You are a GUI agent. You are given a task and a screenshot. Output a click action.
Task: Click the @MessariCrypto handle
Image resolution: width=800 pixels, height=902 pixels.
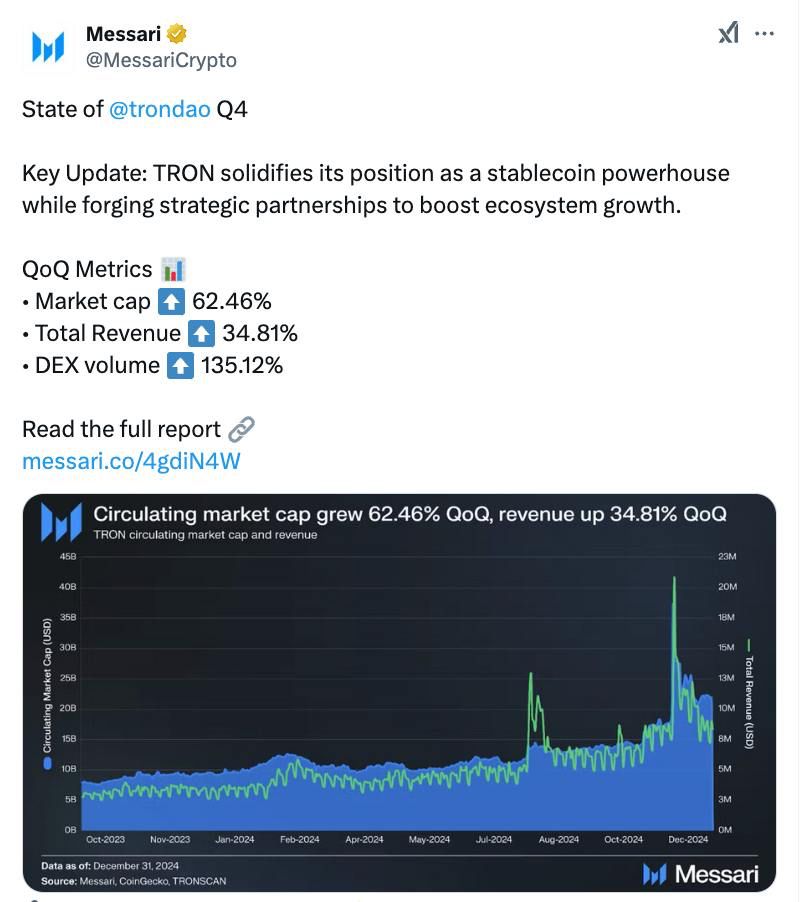[x=161, y=60]
